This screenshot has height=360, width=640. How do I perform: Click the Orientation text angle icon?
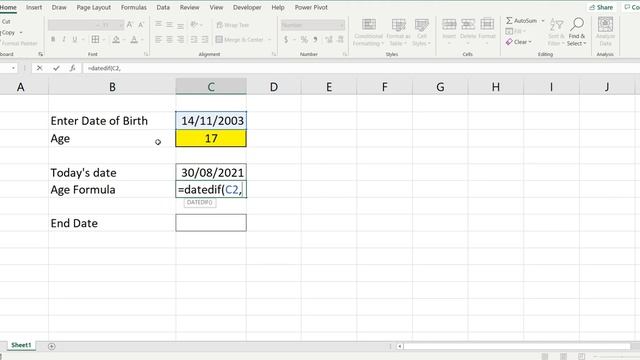tap(195, 24)
